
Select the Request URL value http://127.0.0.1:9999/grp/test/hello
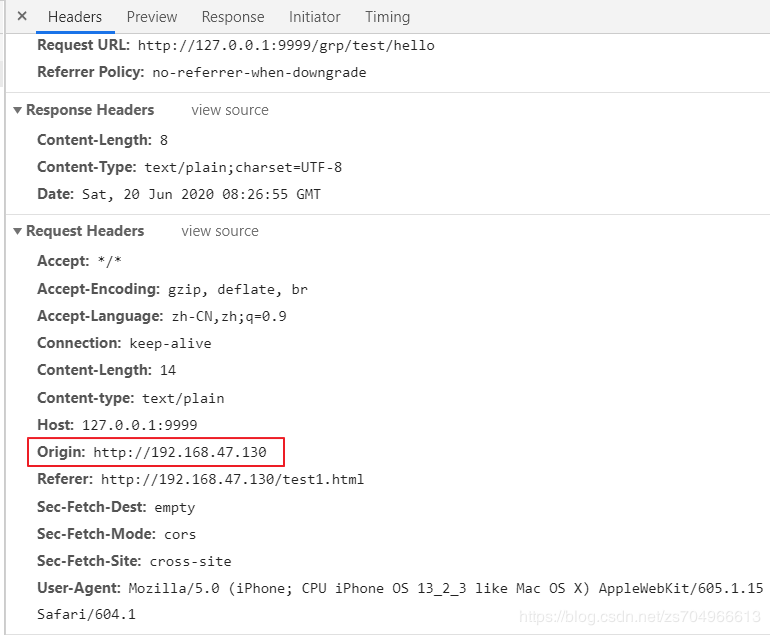pyautogui.click(x=286, y=46)
